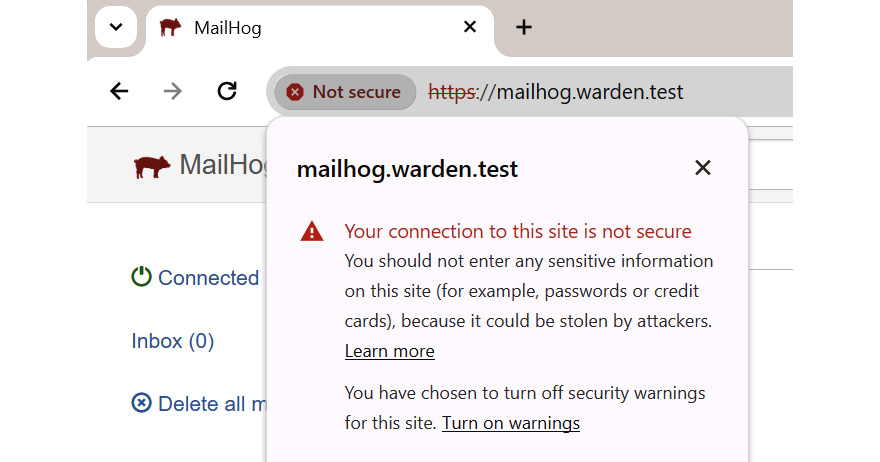The image size is (880, 462).
Task: Click the red warning triangle icon
Action: (x=311, y=231)
